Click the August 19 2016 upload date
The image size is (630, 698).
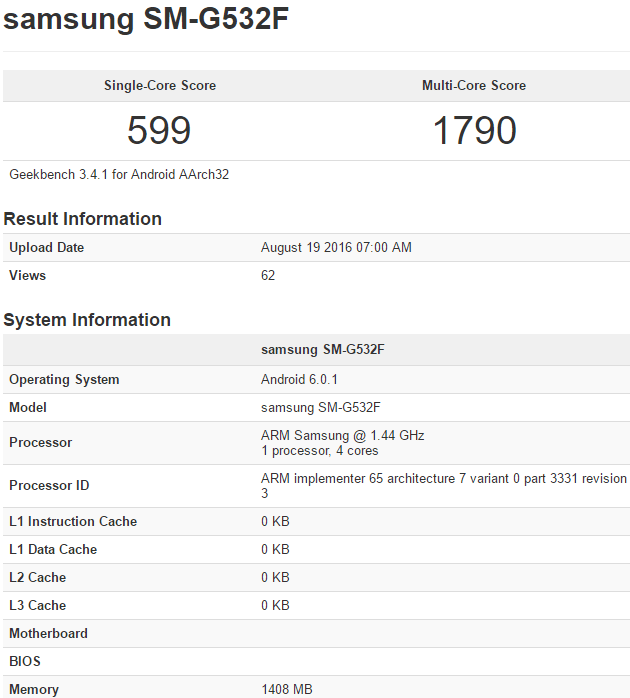point(336,248)
